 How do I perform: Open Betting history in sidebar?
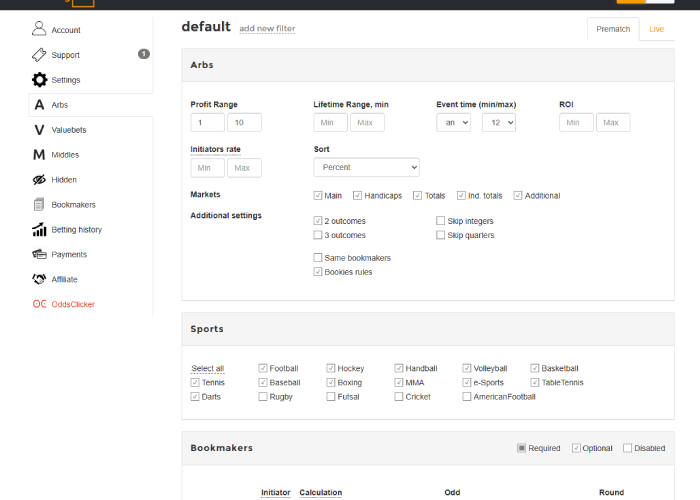76,229
